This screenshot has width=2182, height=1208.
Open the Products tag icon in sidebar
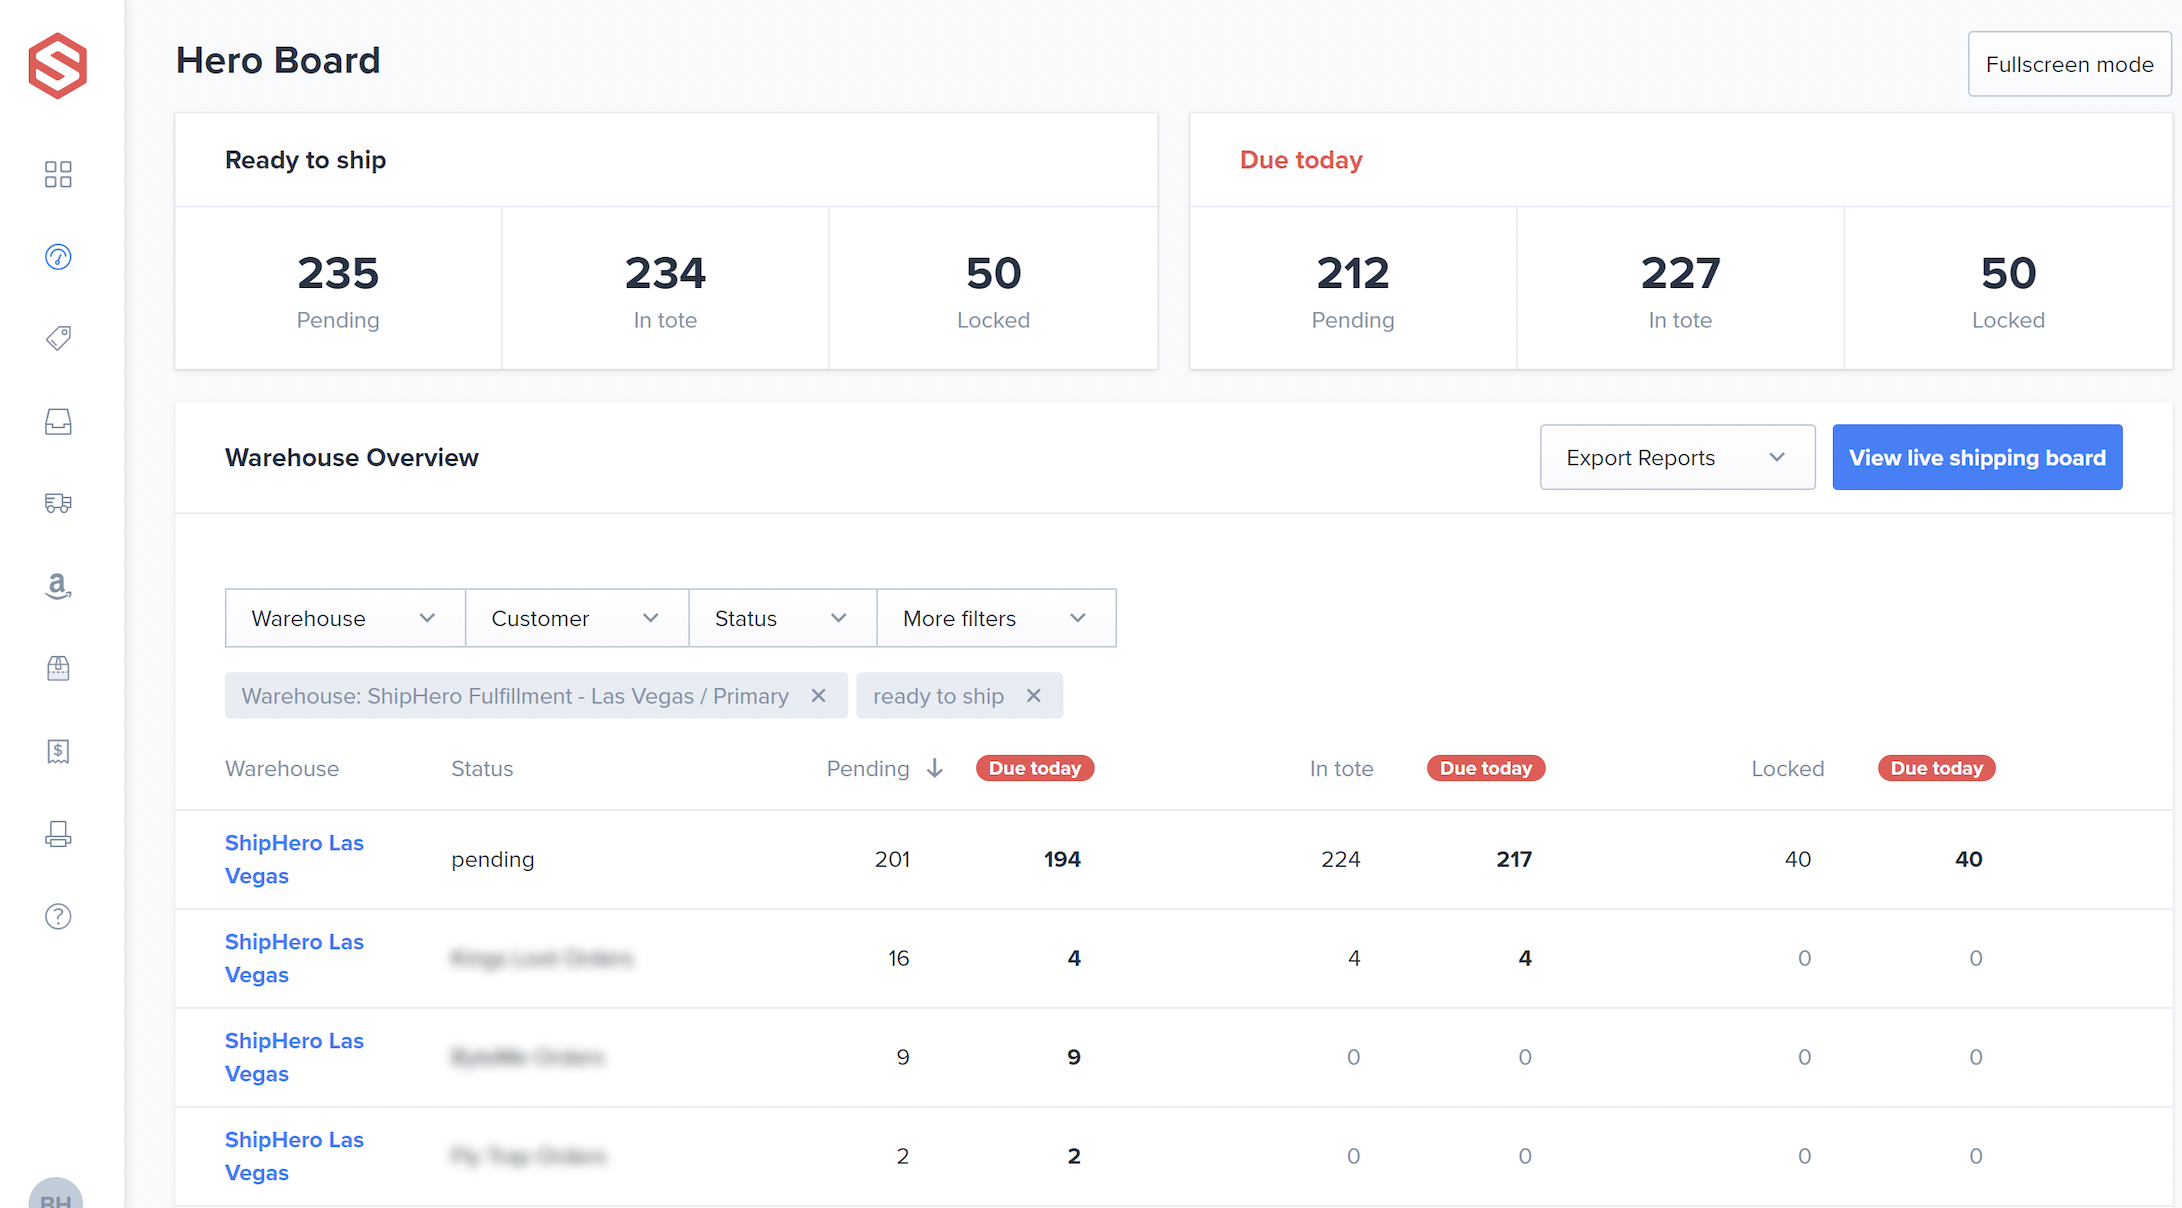(x=57, y=338)
